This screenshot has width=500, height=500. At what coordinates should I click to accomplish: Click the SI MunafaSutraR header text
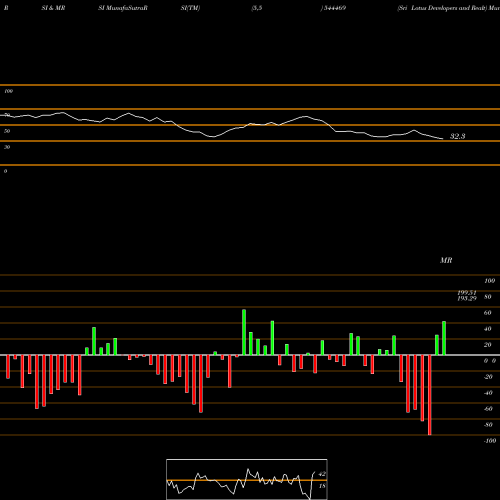(x=123, y=8)
